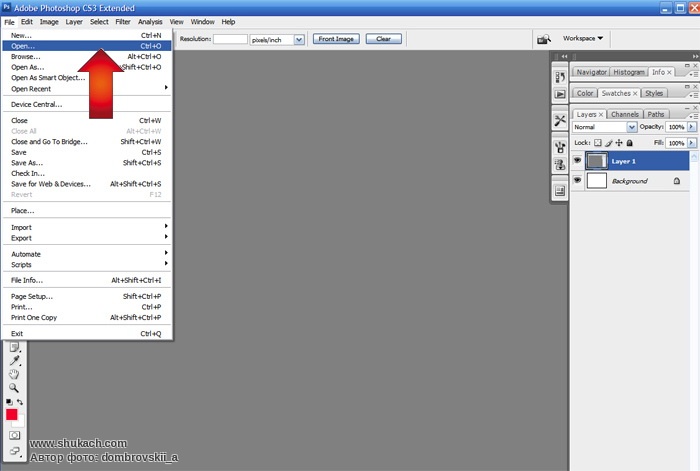The height and width of the screenshot is (471, 700).
Task: Change screen mode icon in toolbox
Action: pos(14,451)
